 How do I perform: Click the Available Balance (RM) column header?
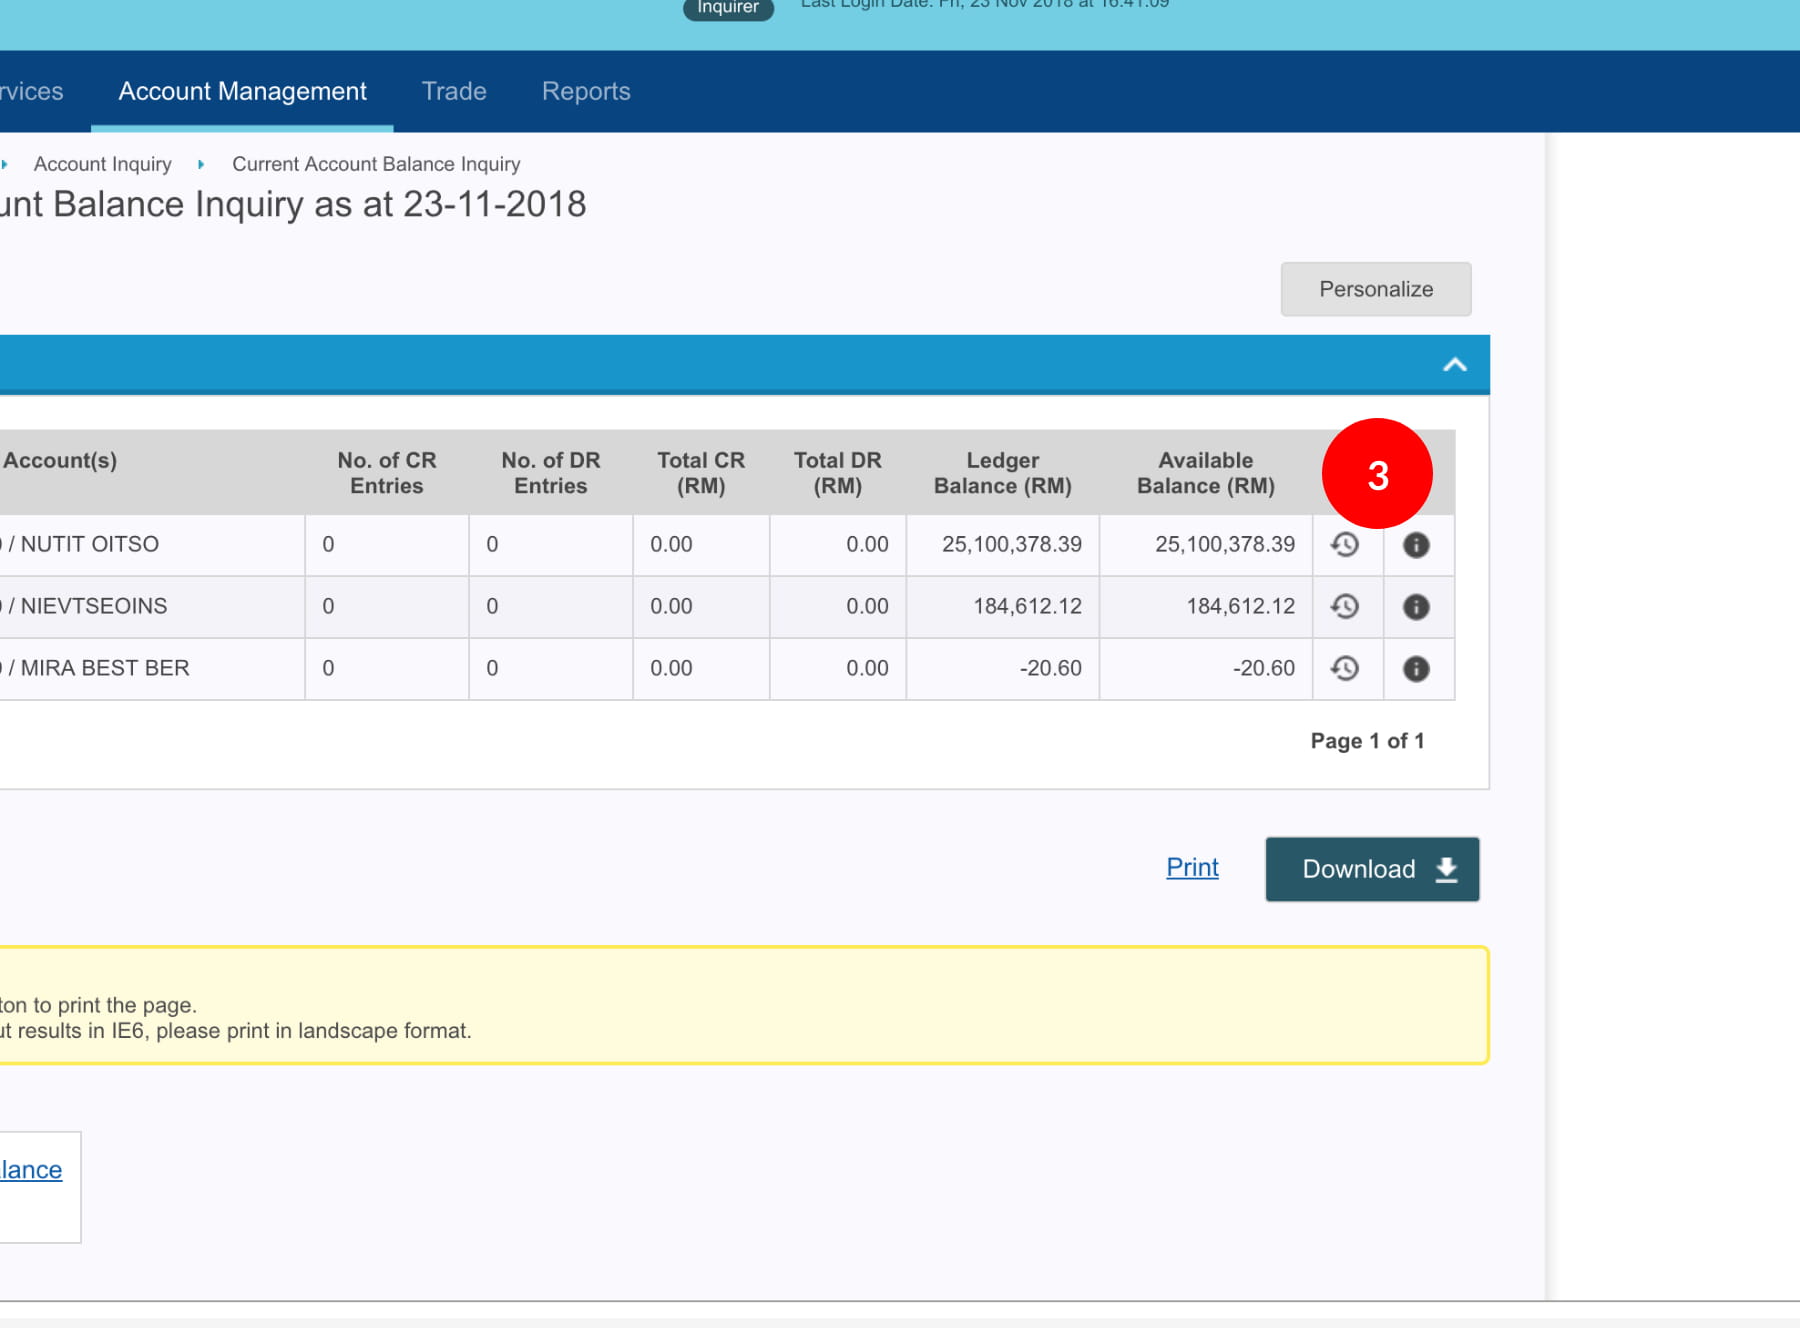tap(1205, 473)
